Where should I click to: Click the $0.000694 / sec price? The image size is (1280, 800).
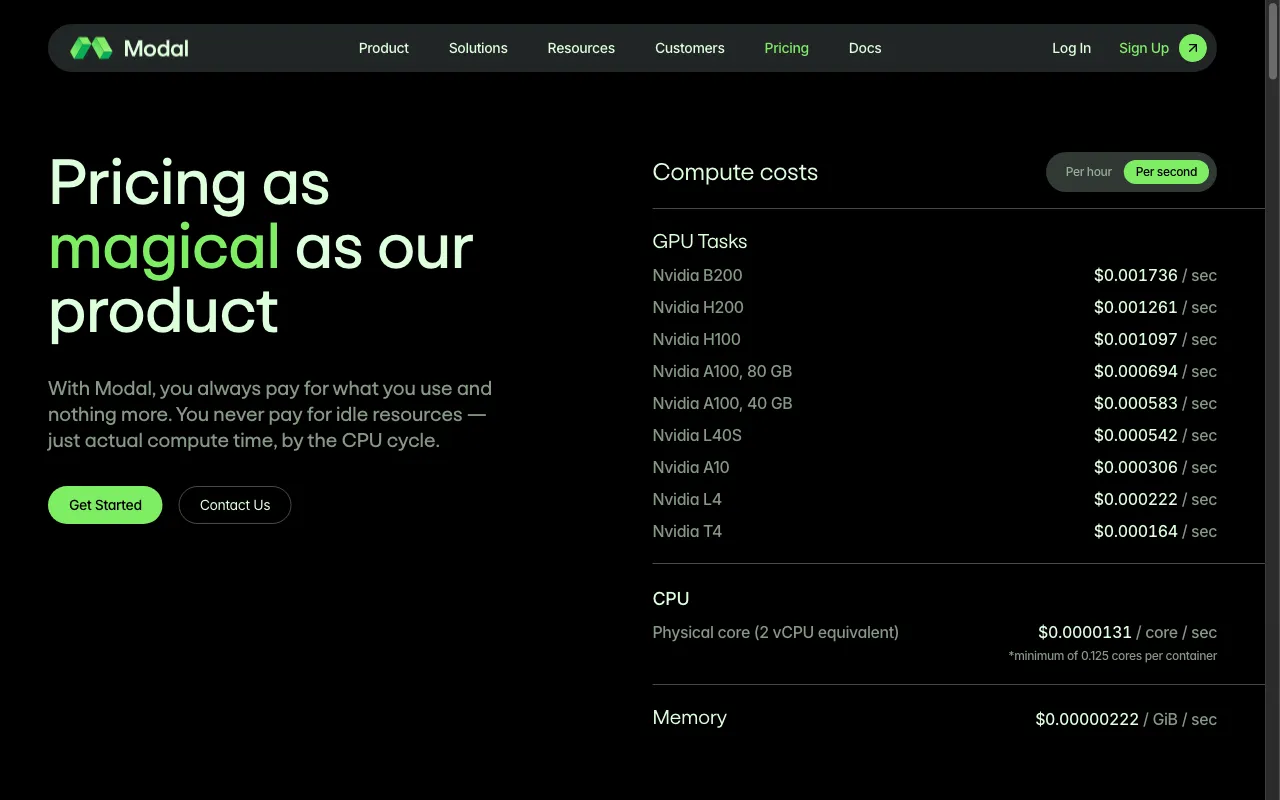coord(1155,371)
